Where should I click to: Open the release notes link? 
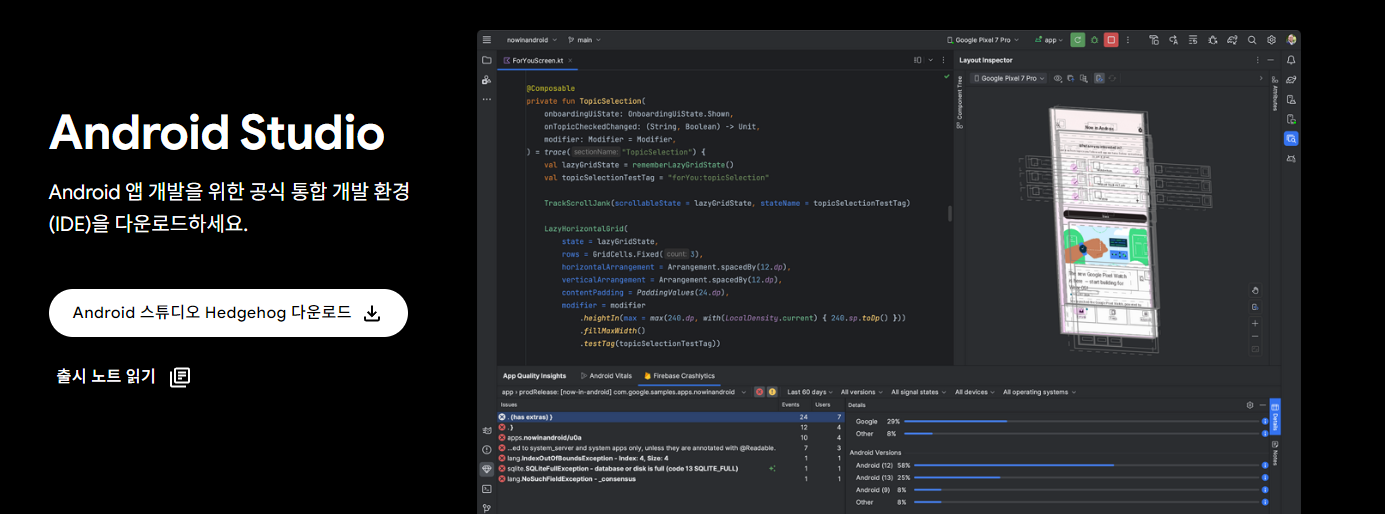pyautogui.click(x=124, y=377)
